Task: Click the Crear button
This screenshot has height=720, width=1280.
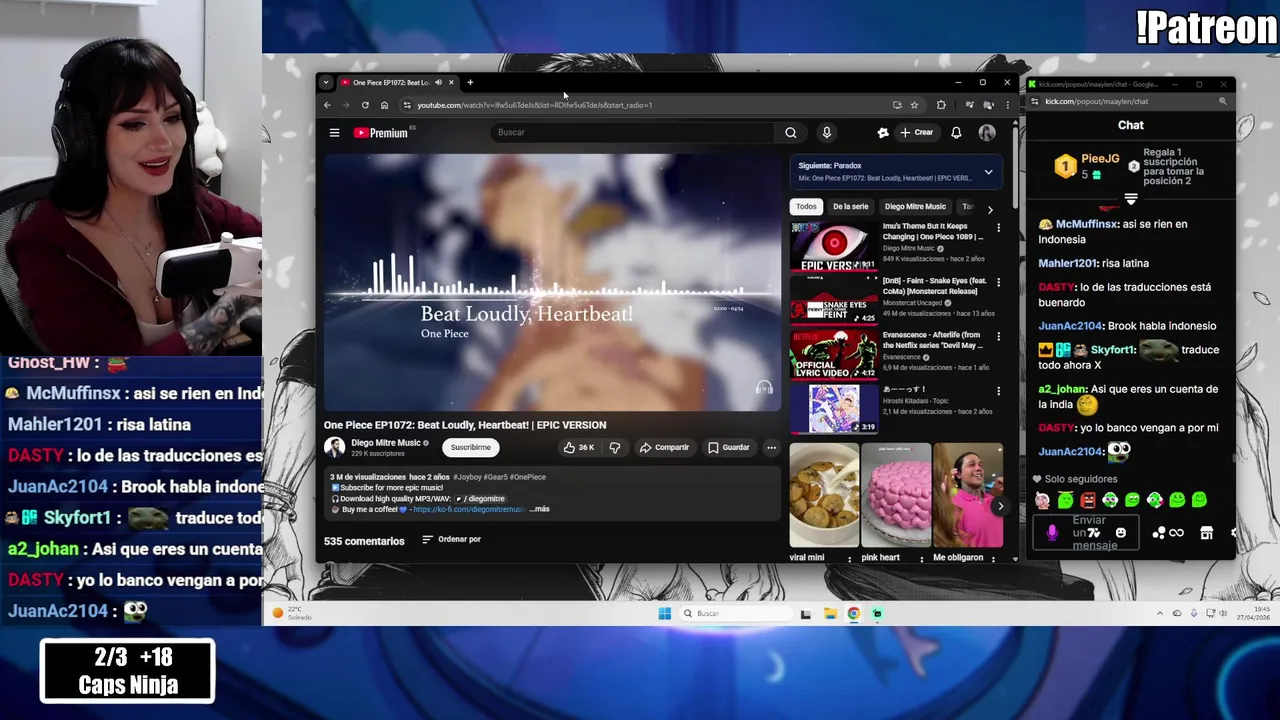Action: click(x=916, y=132)
